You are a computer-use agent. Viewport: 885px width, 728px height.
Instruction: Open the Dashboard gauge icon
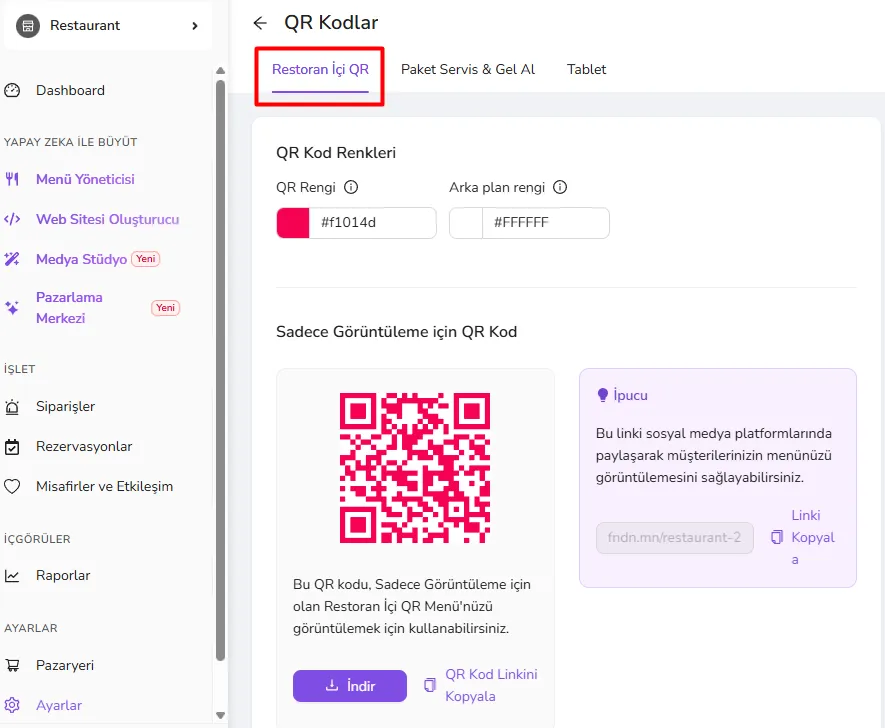tap(12, 90)
